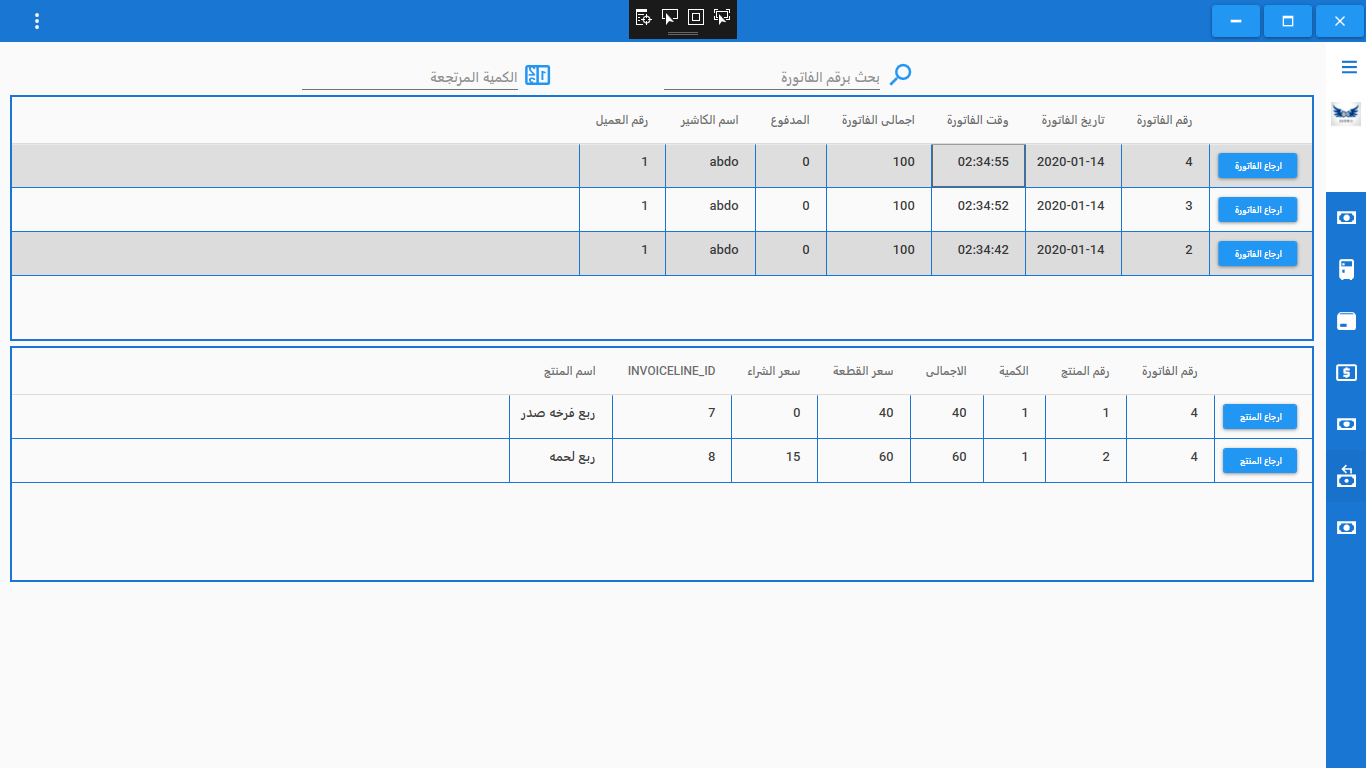Select INVOICELINE_ID cell 8
The height and width of the screenshot is (768, 1366).
pyautogui.click(x=672, y=460)
